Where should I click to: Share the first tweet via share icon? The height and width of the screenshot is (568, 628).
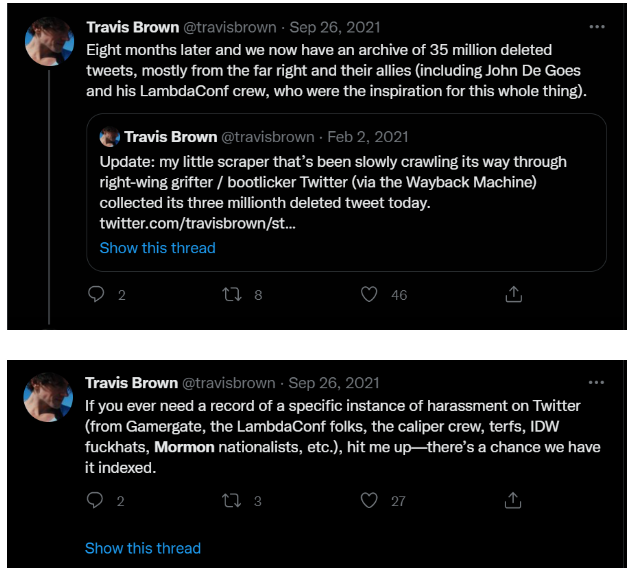coord(513,295)
